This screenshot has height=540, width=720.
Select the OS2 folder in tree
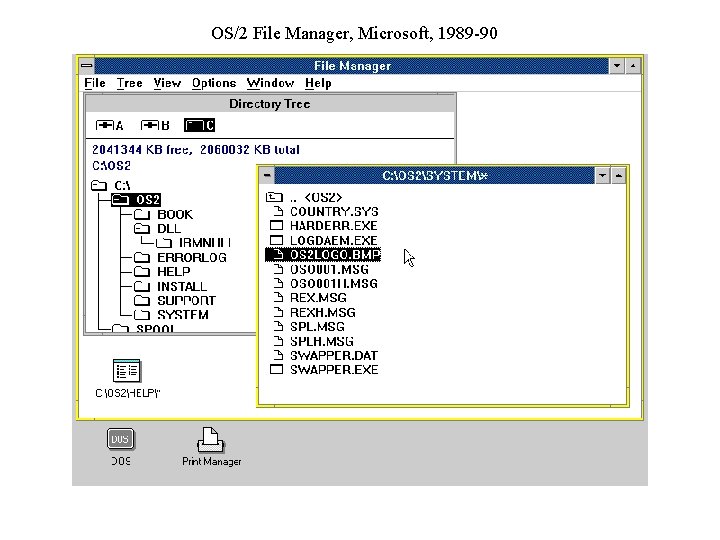click(136, 200)
